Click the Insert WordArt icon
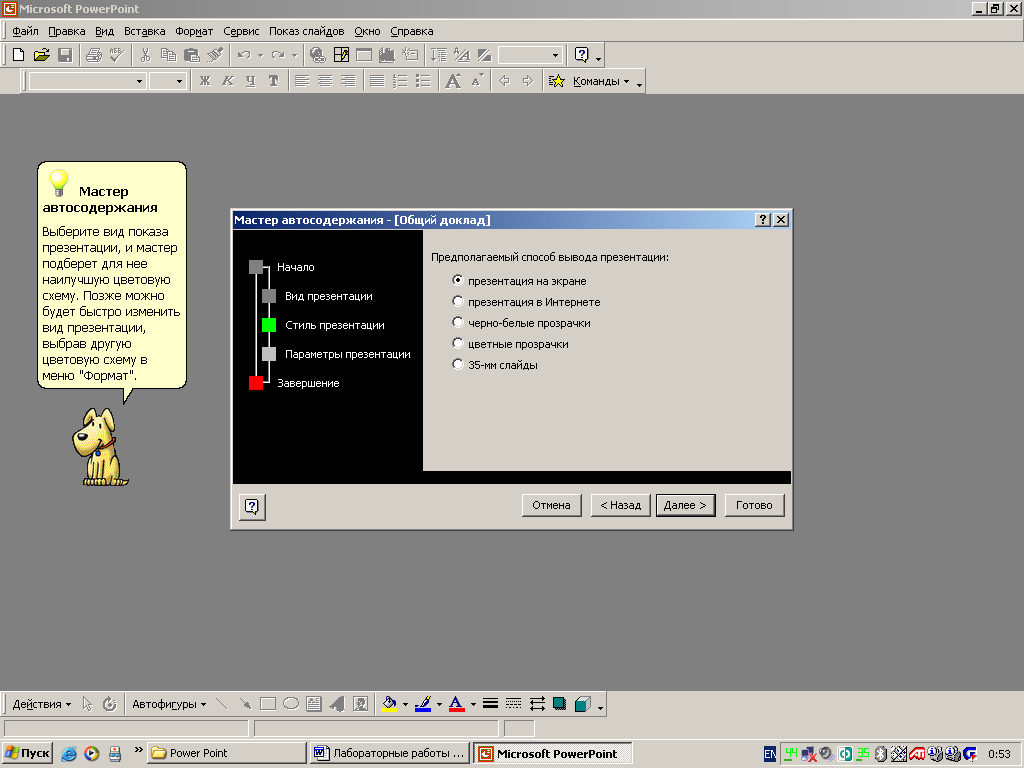This screenshot has height=768, width=1024. click(x=338, y=704)
